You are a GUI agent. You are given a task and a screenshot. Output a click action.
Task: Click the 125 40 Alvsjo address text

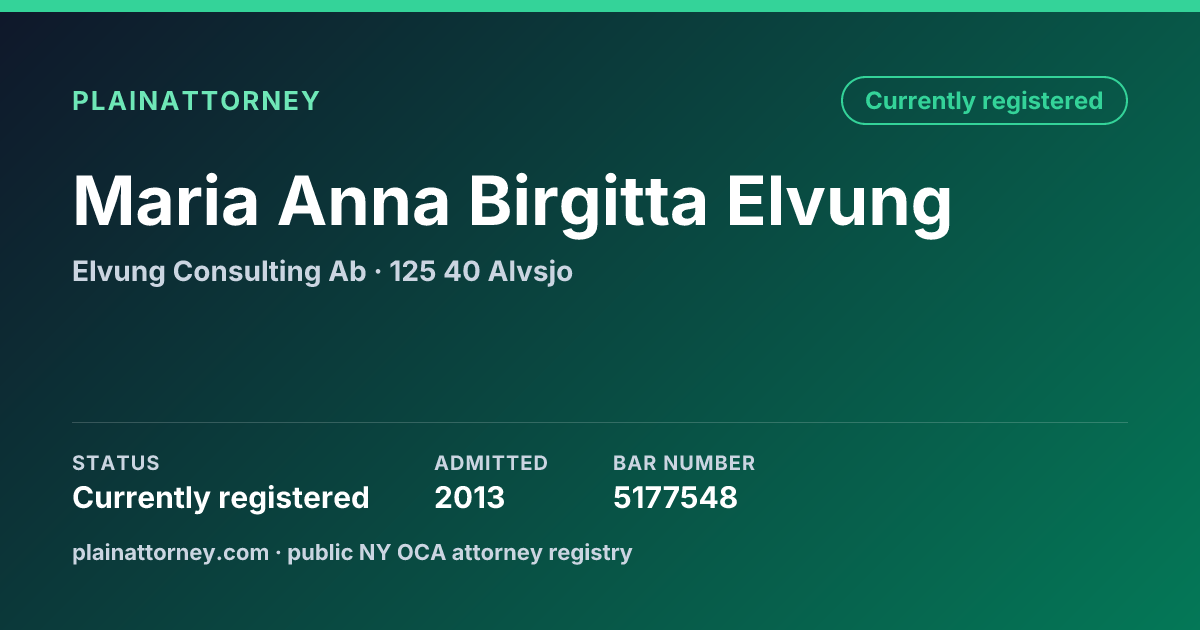[x=481, y=272]
